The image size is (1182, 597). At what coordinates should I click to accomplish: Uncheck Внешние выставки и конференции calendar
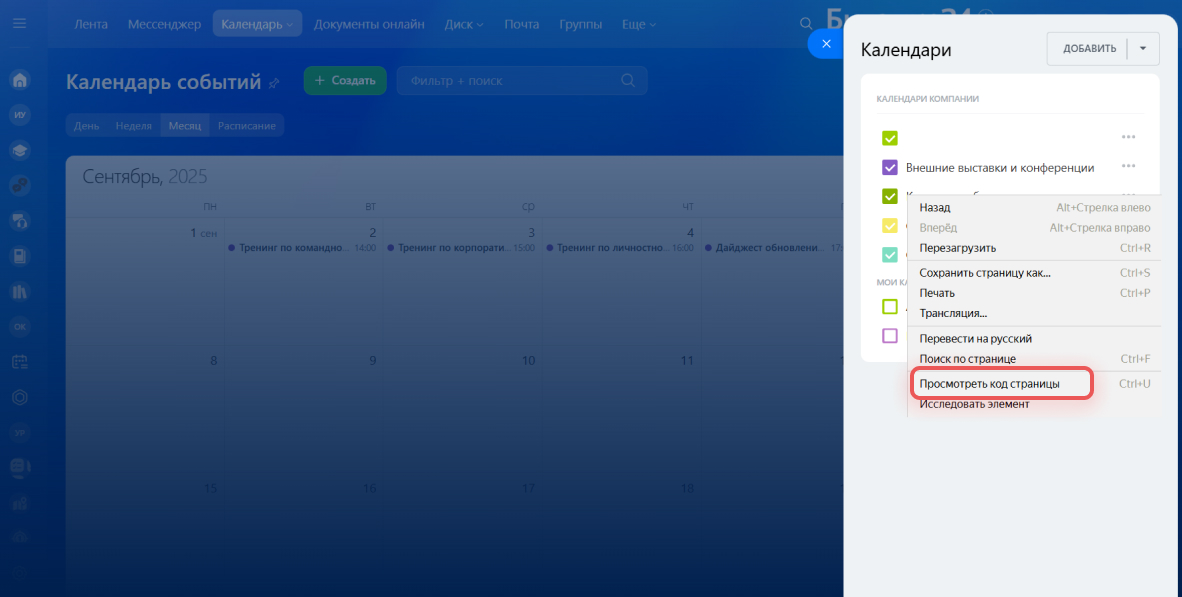pos(889,167)
